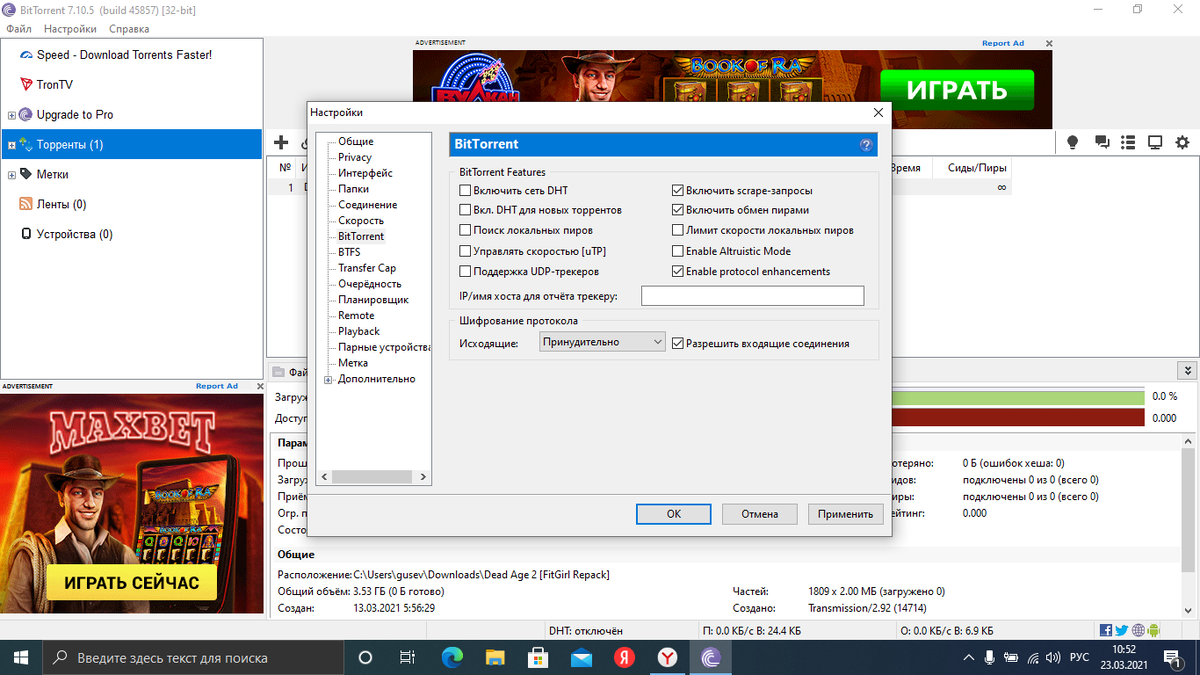
Task: Click the ИГРАТЬ button in top ad
Action: click(x=956, y=90)
